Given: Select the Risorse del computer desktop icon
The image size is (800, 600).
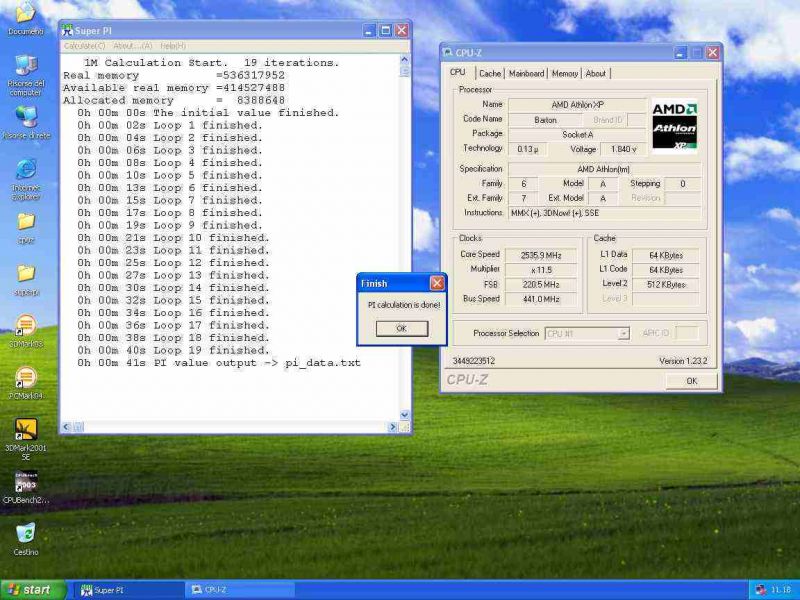Looking at the screenshot, I should pyautogui.click(x=26, y=74).
